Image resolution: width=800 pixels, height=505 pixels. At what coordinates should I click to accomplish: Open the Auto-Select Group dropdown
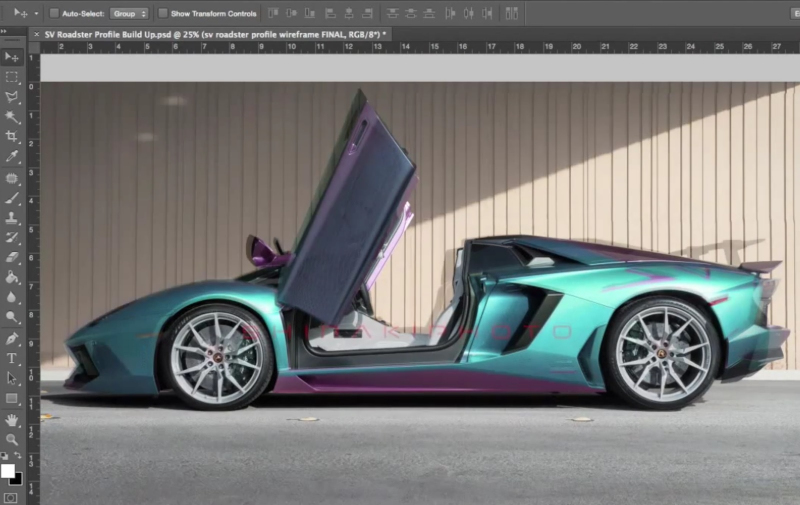(x=128, y=14)
